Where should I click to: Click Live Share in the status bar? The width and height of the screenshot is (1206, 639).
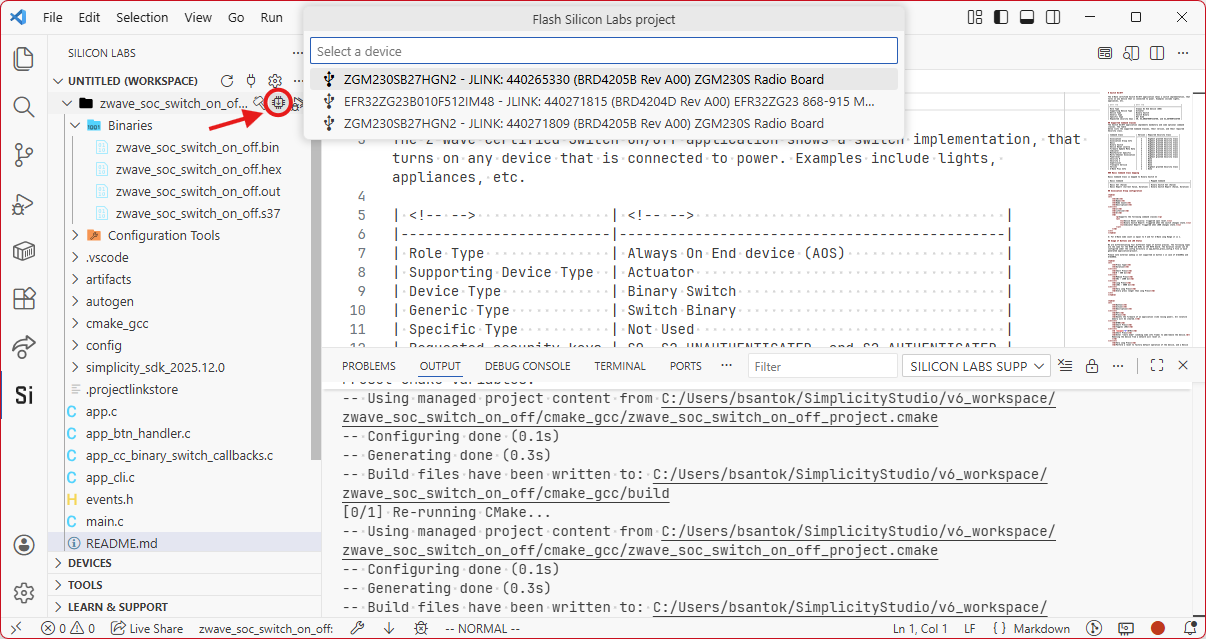147,629
